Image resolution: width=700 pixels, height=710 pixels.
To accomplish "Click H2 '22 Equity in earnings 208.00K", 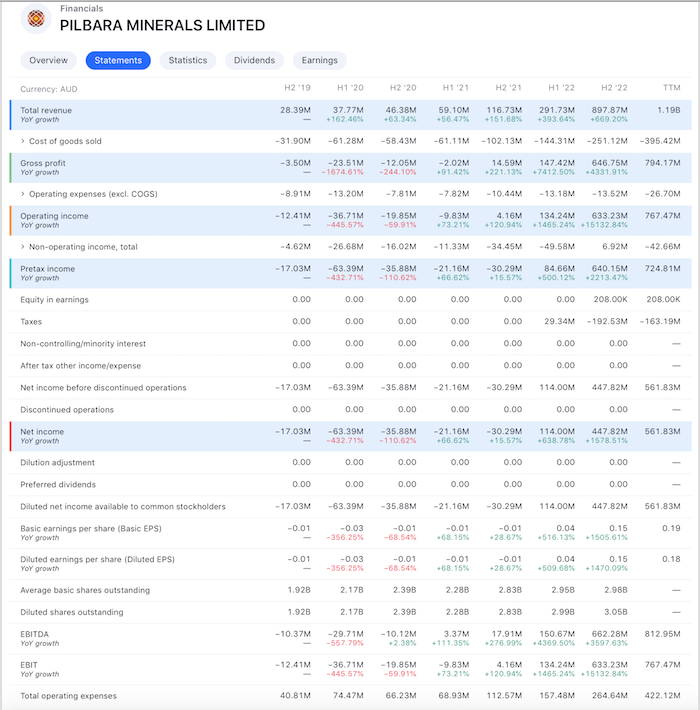I will click(x=610, y=299).
